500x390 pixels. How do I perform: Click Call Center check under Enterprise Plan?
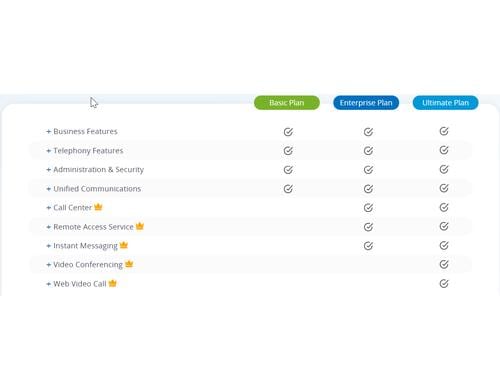click(x=368, y=208)
